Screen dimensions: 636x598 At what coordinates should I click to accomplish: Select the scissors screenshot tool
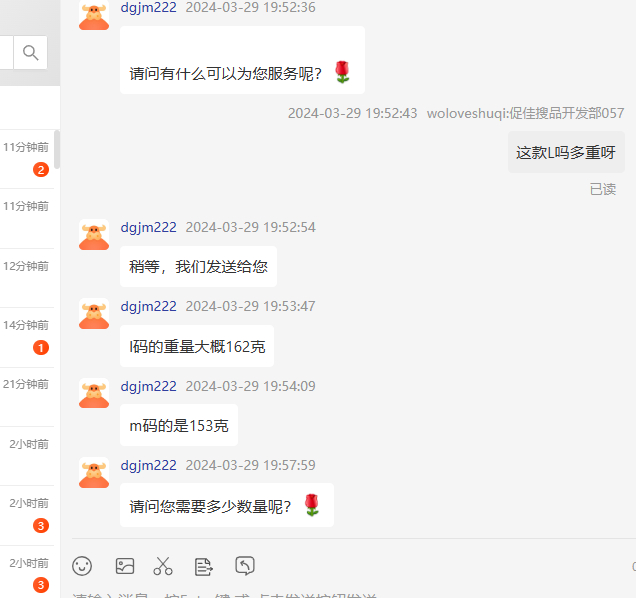163,566
